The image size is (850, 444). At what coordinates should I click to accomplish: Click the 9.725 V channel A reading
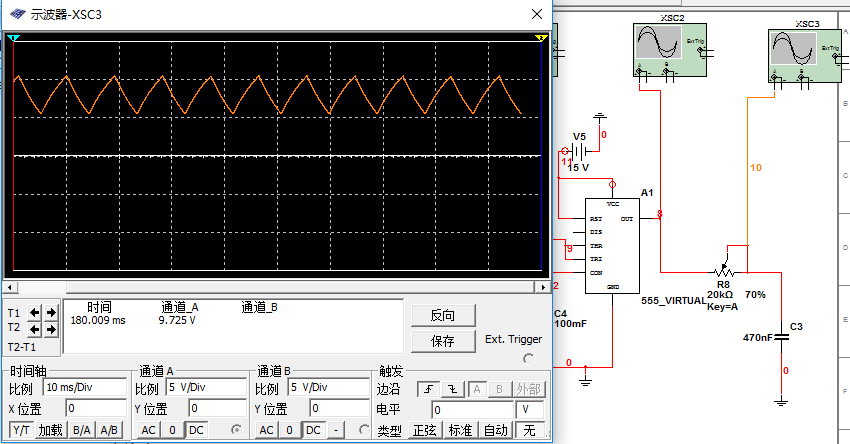[177, 320]
